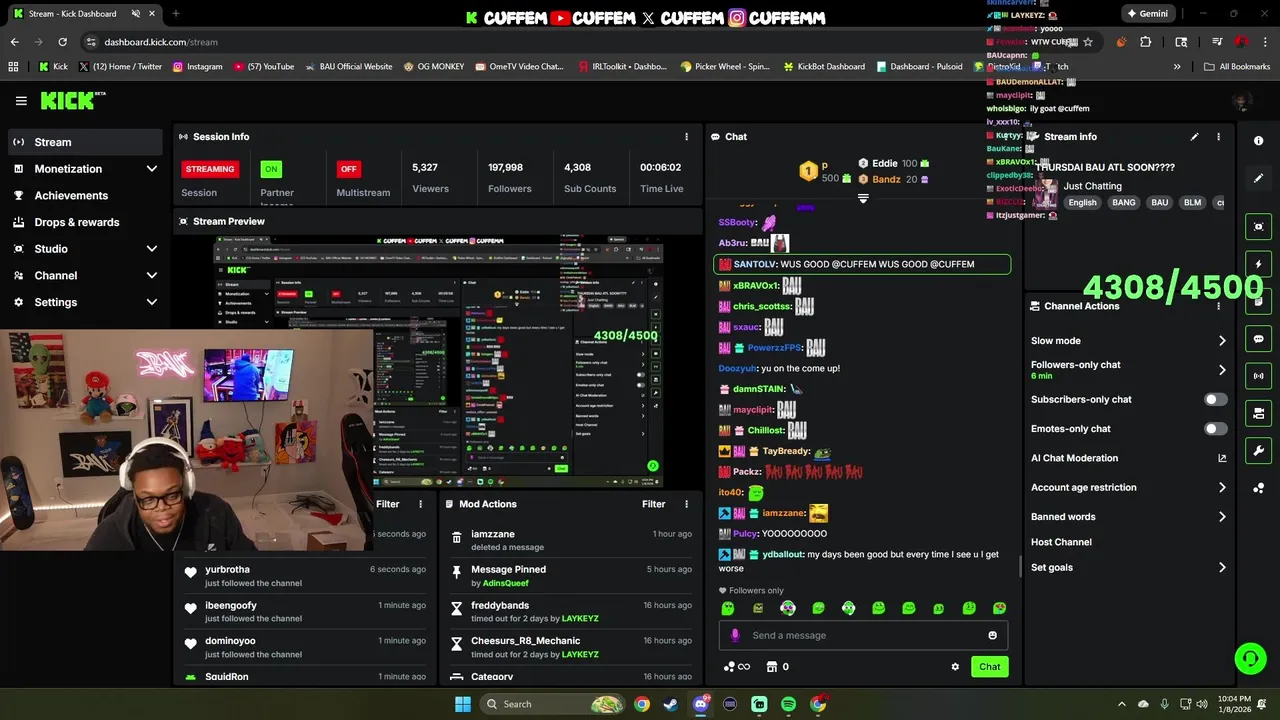Open the YouTube bookmark
1280x720 pixels.
264,67
